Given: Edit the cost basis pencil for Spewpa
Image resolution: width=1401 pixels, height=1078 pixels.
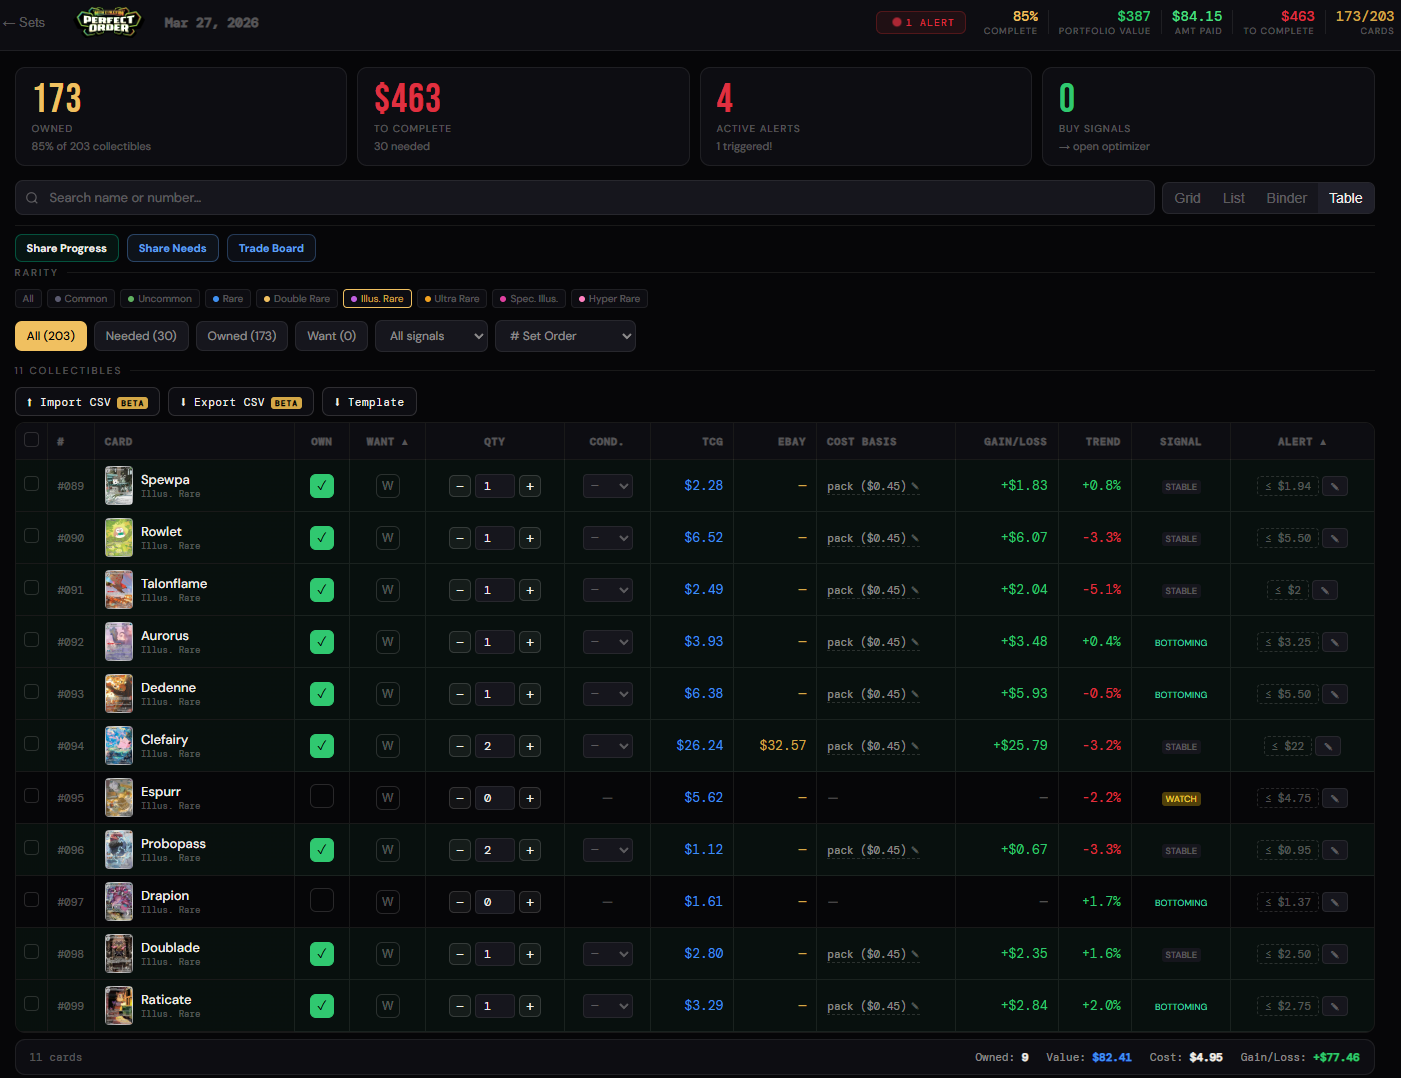Looking at the screenshot, I should (915, 486).
